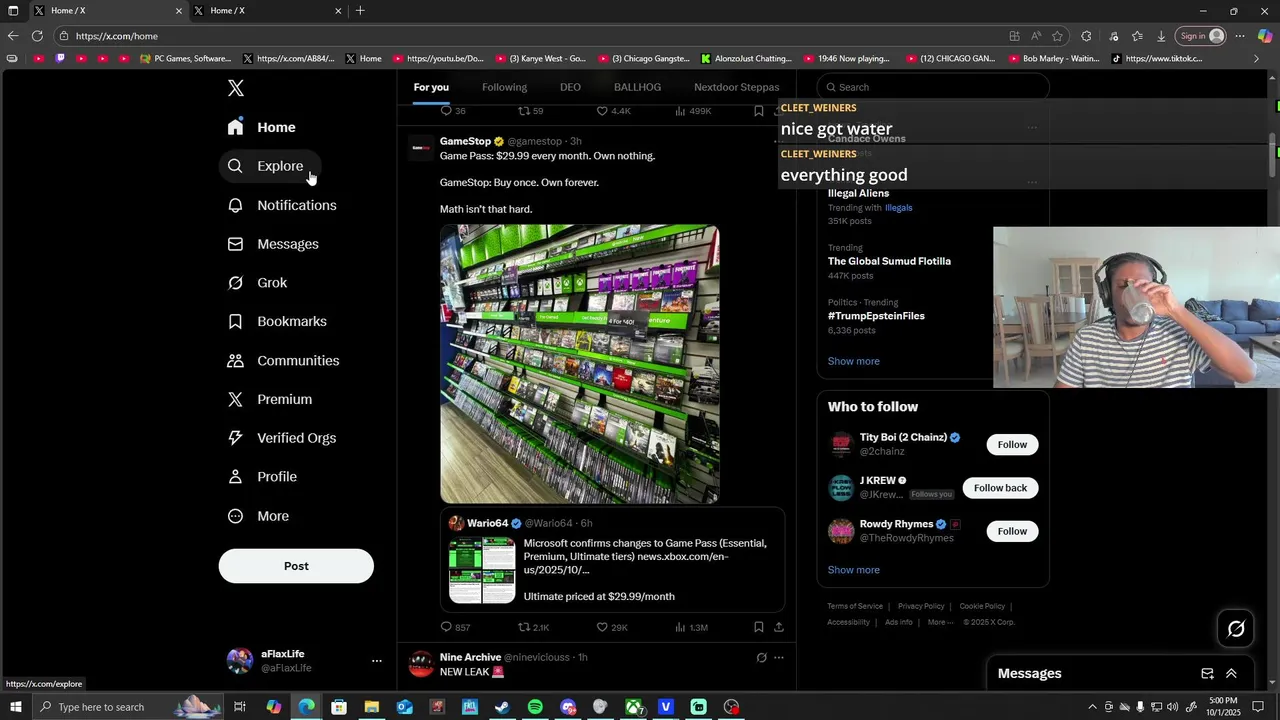Follow Rowdy Rhymes
Viewport: 1280px width, 720px height.
[x=1012, y=531]
